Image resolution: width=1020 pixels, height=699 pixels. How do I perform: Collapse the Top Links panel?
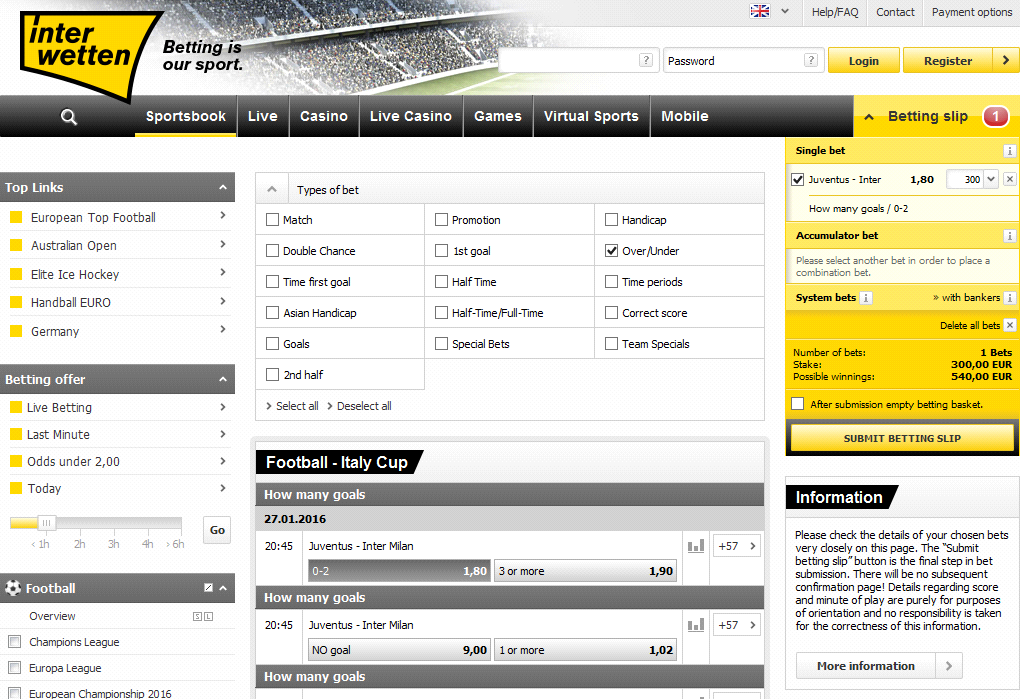[x=223, y=187]
